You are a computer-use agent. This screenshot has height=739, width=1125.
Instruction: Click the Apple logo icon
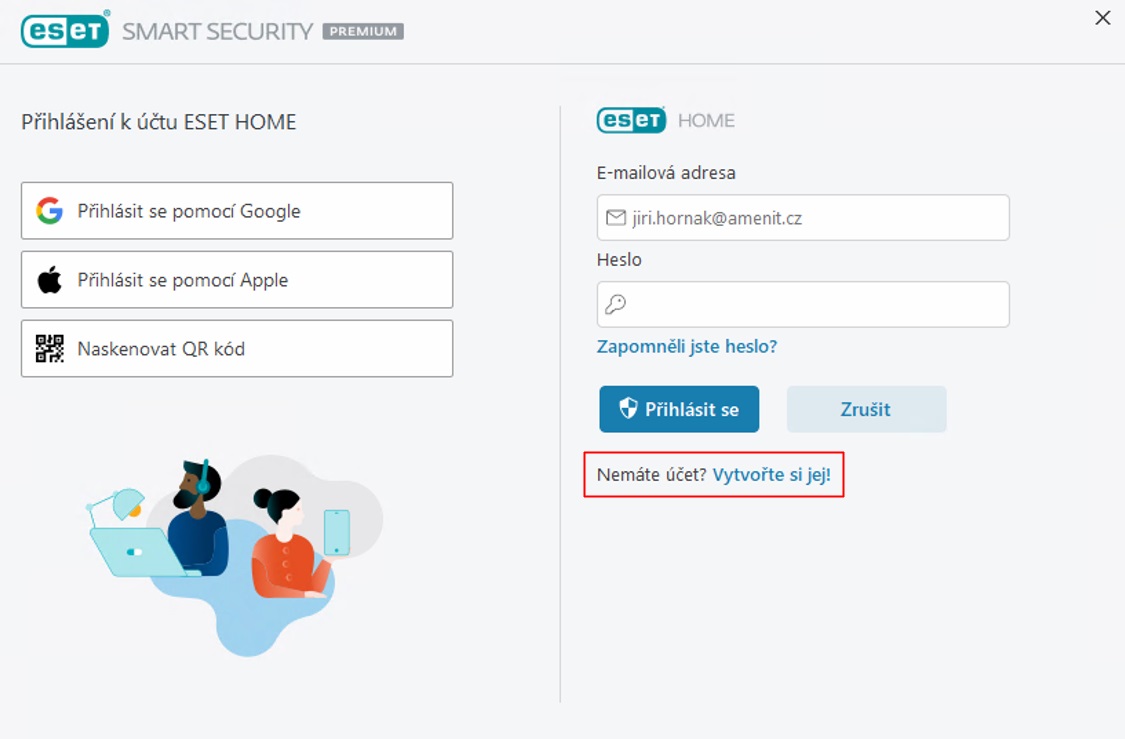click(50, 280)
